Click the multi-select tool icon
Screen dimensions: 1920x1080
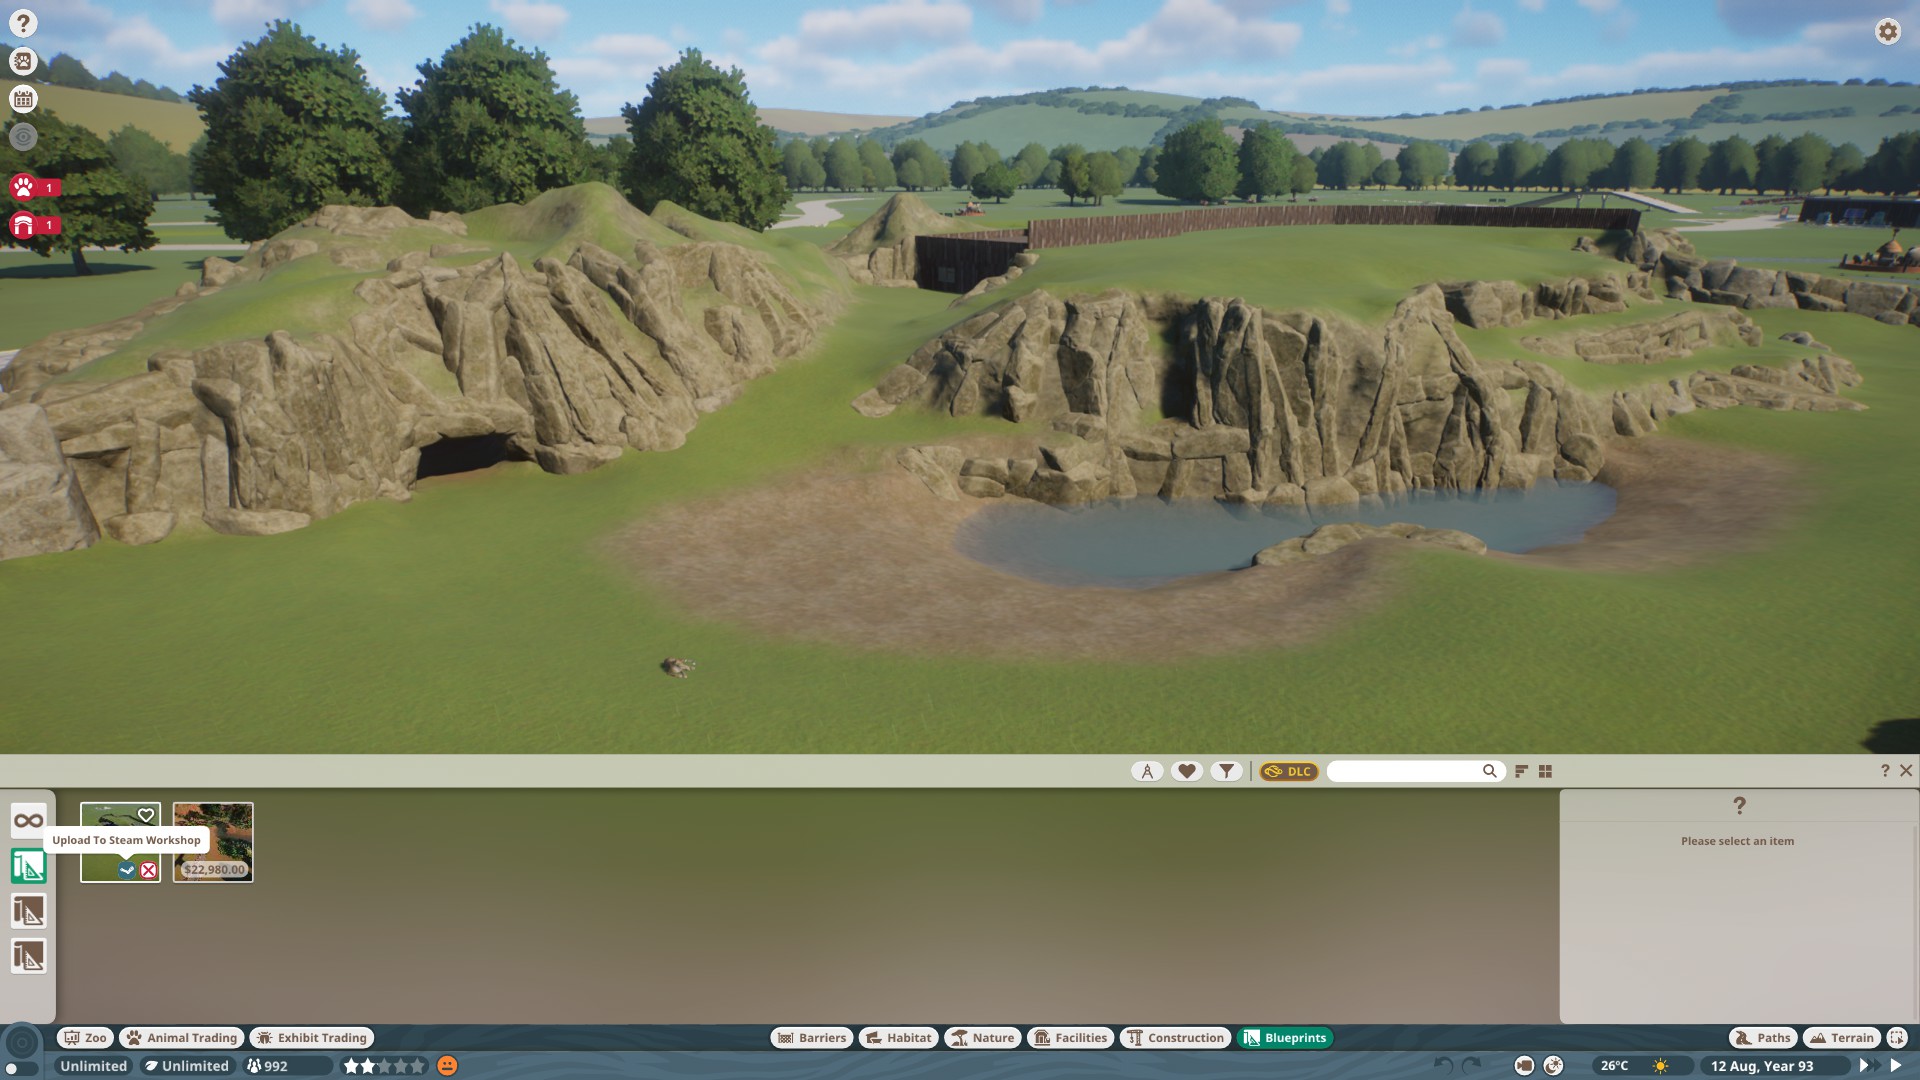click(x=1897, y=1038)
